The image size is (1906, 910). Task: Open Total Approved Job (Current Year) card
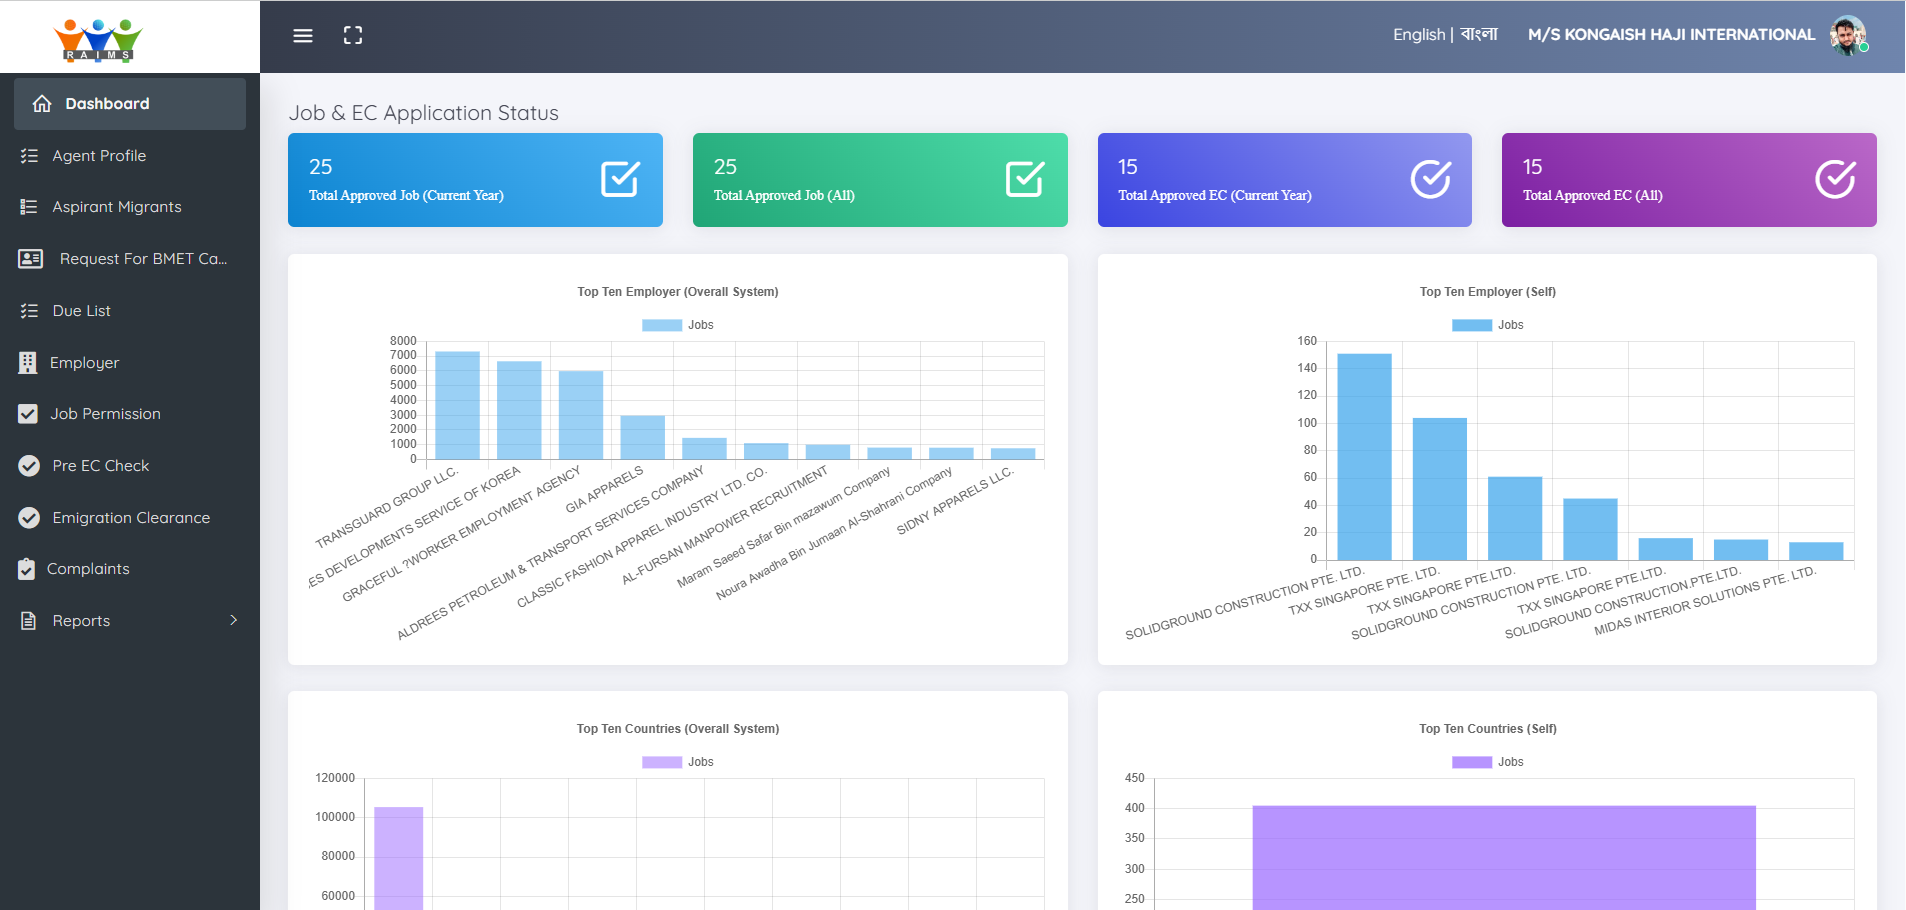(x=475, y=180)
